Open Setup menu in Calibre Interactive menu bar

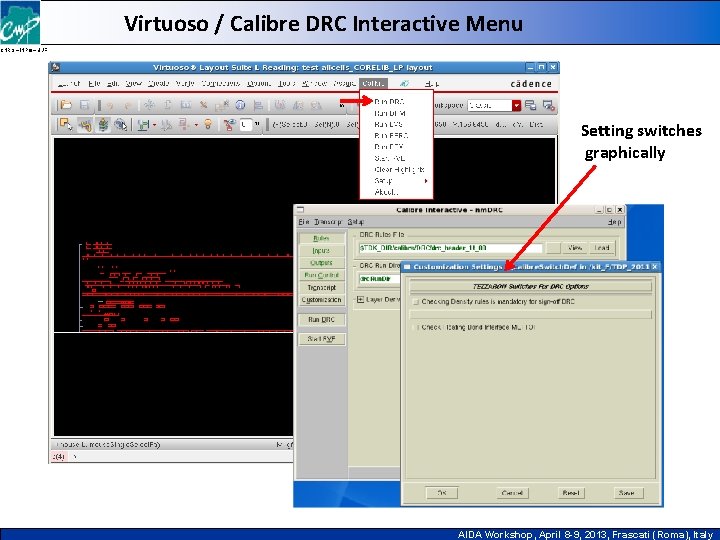(355, 222)
